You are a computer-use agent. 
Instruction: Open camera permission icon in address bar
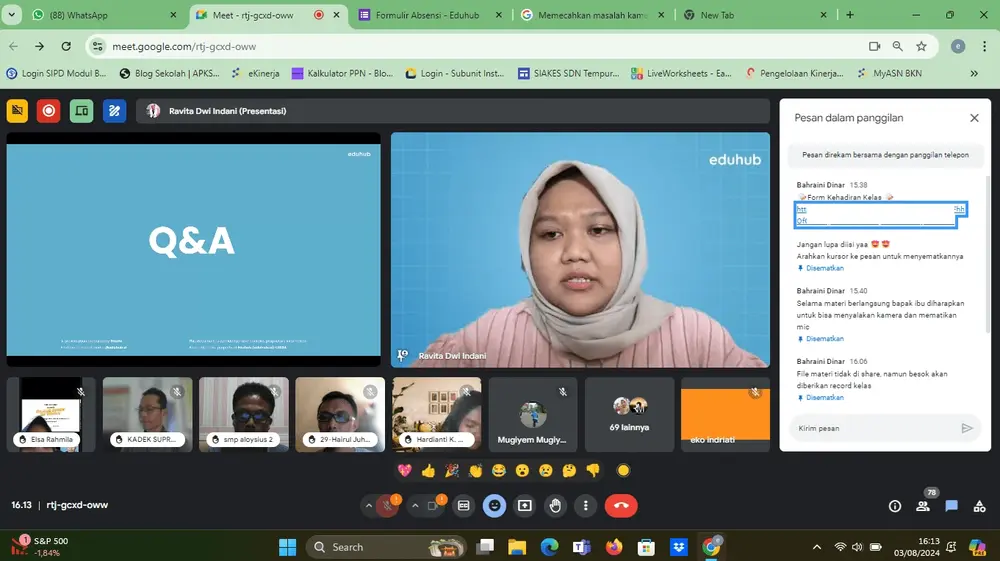874,46
